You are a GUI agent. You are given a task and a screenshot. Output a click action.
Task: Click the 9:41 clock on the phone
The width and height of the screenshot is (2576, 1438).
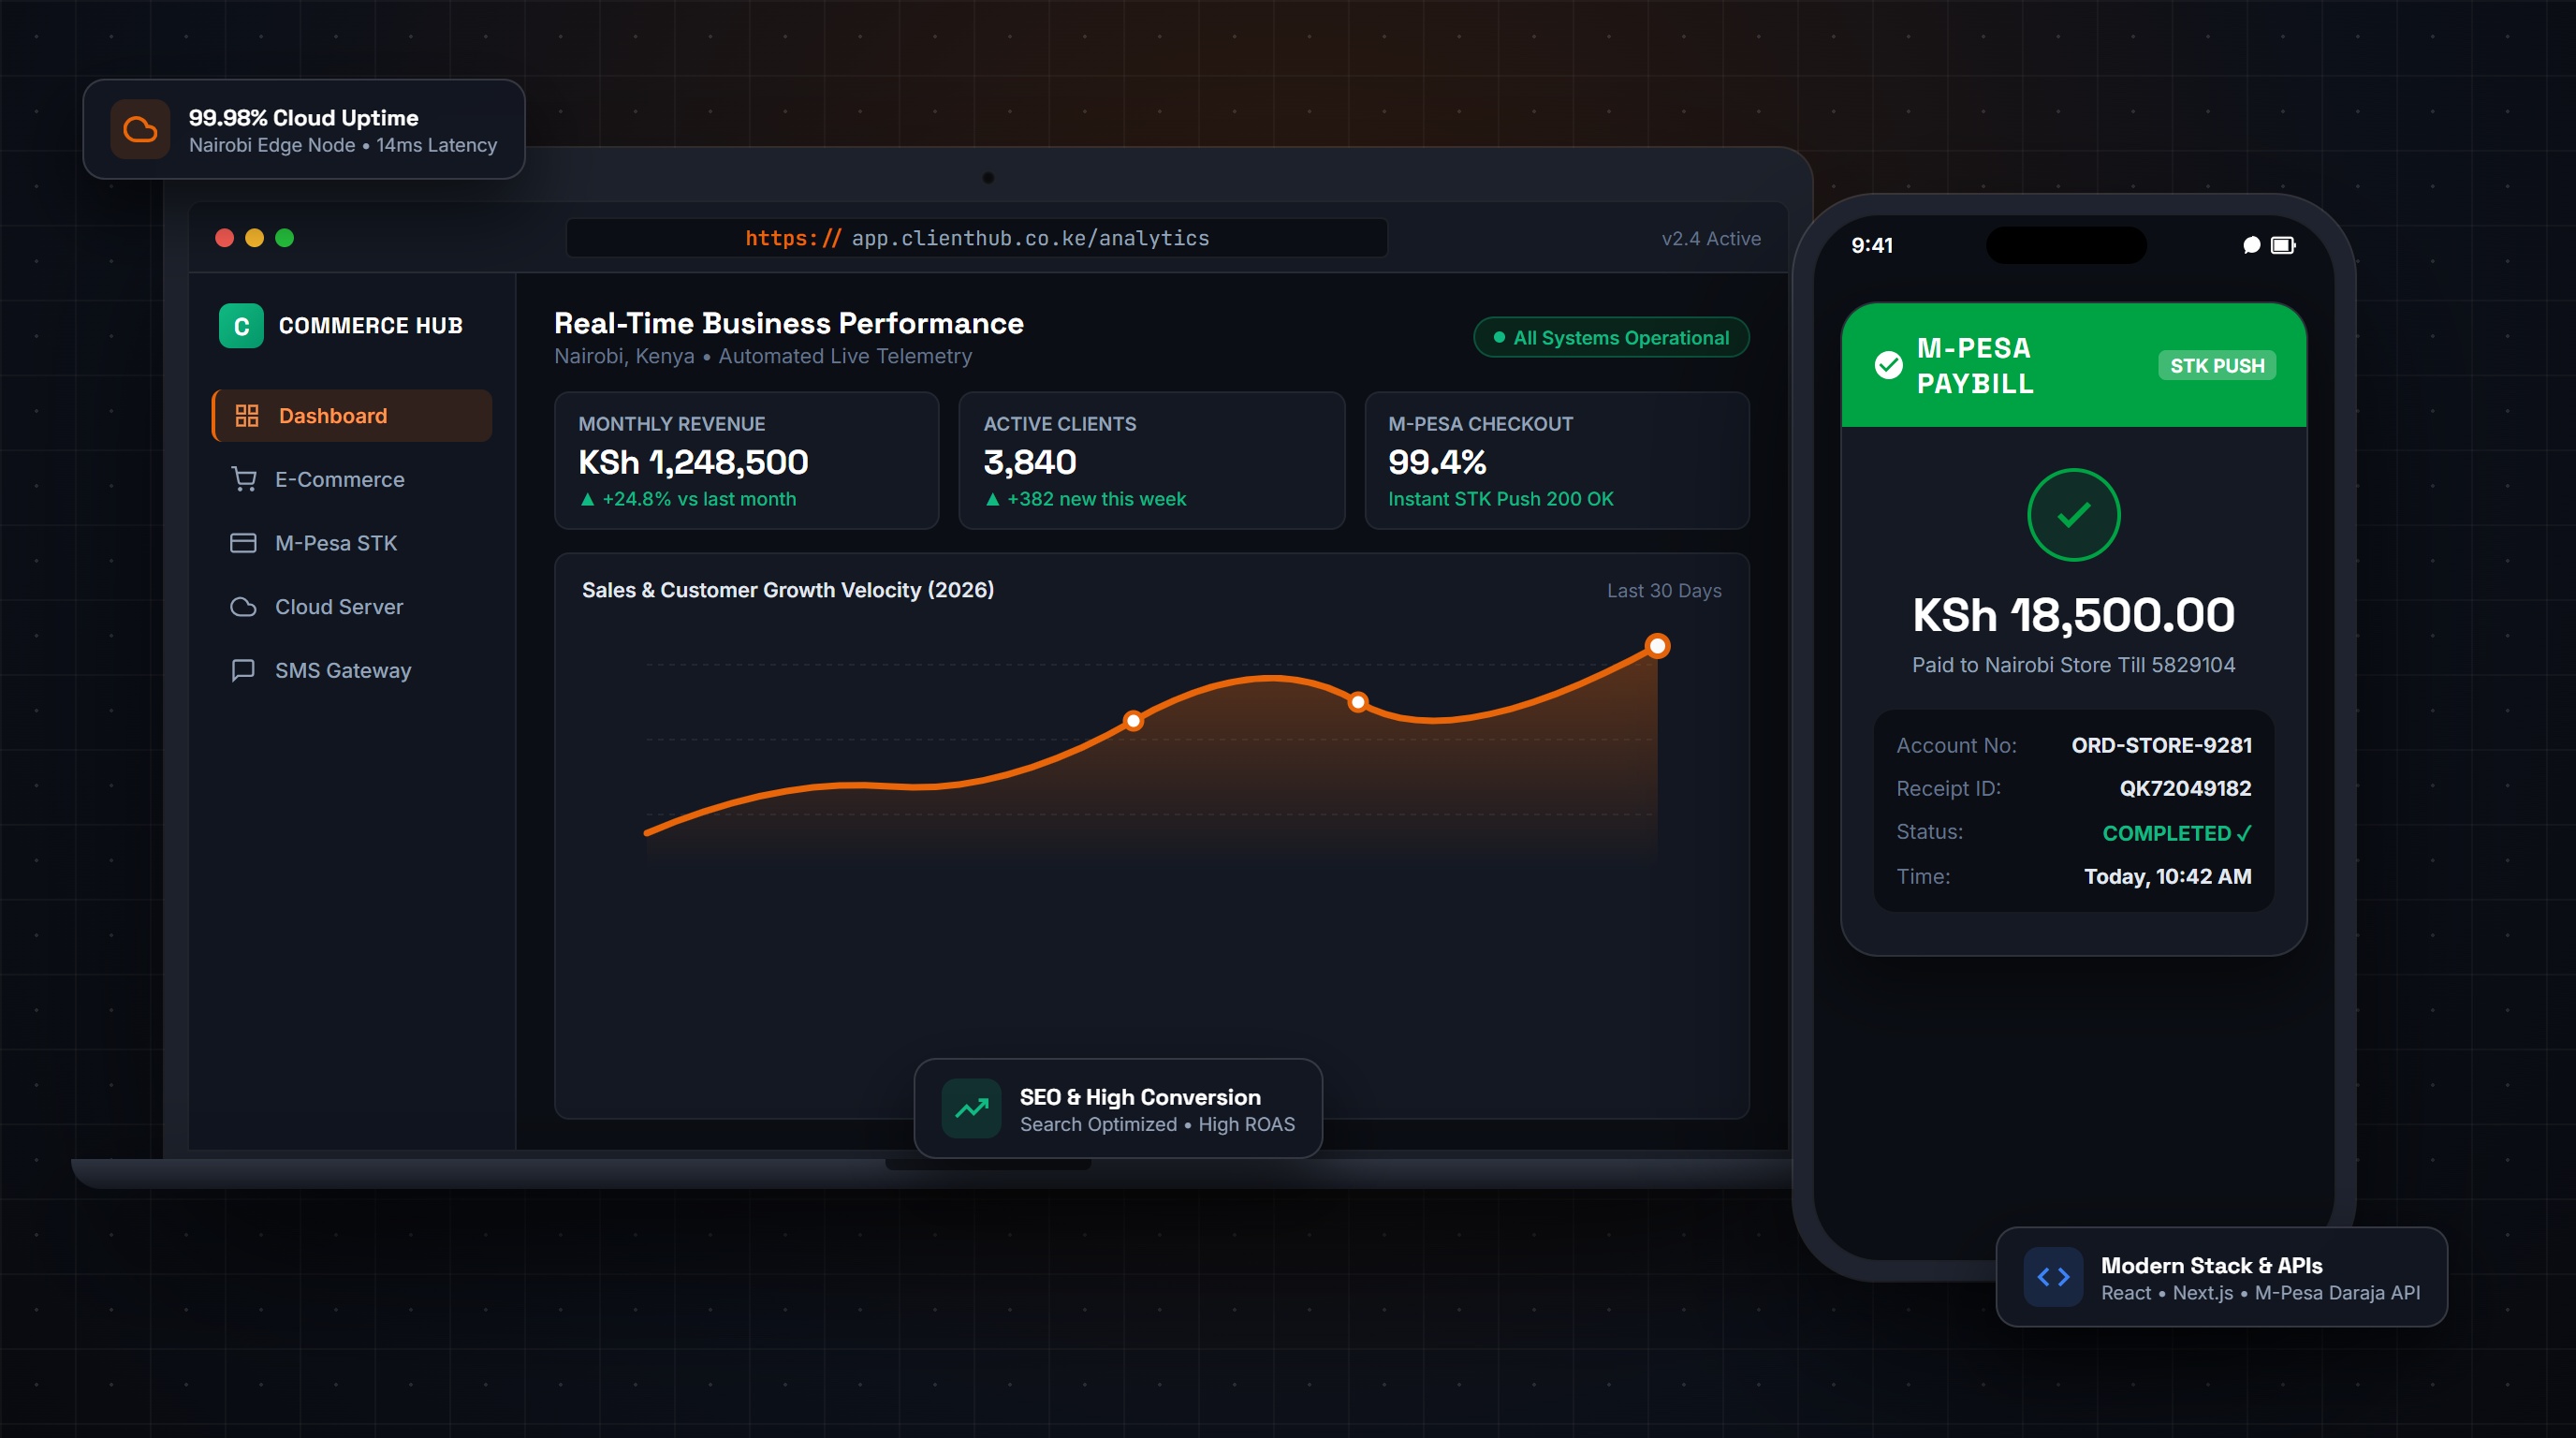[1871, 246]
